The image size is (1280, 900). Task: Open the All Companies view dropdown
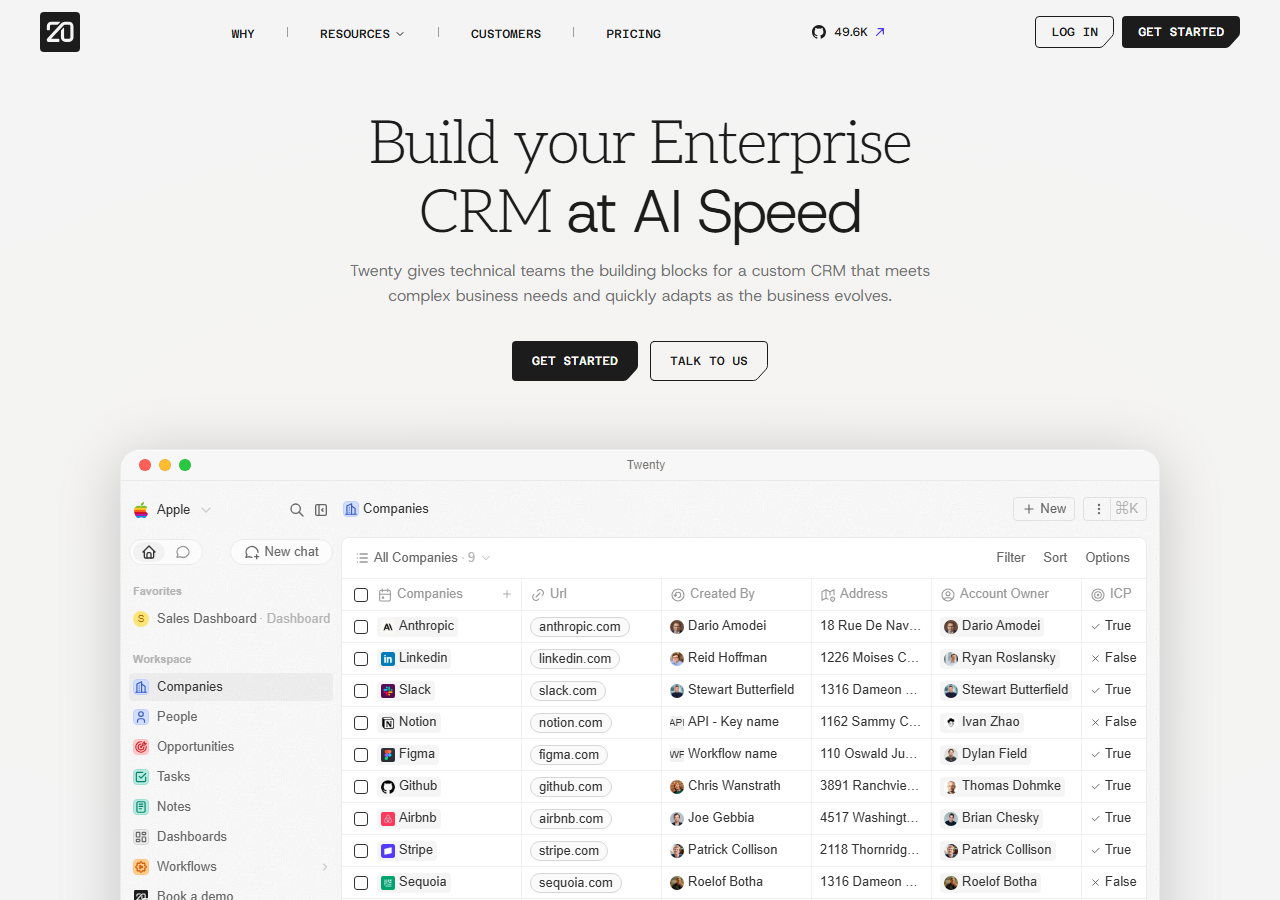[x=423, y=558]
